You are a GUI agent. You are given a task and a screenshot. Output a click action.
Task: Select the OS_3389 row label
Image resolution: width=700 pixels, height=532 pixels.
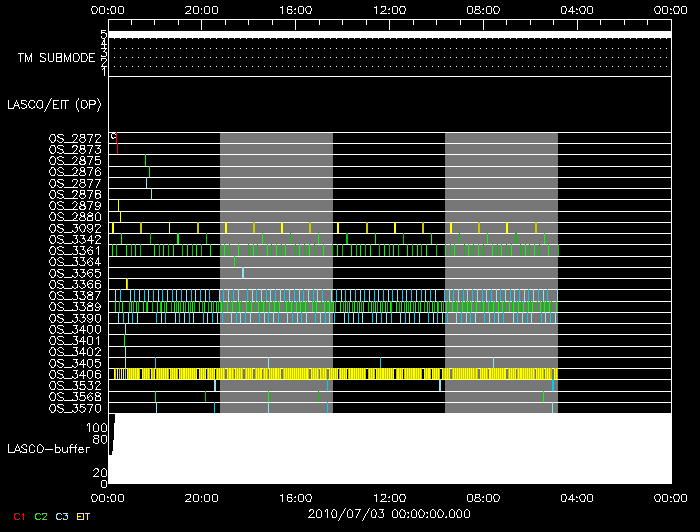click(x=75, y=307)
